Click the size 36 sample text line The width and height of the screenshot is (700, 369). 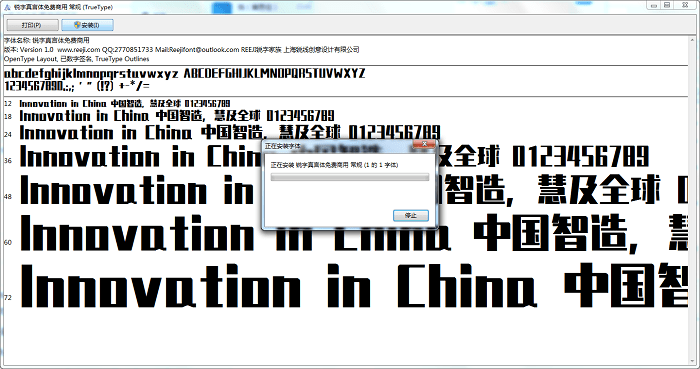tap(334, 157)
